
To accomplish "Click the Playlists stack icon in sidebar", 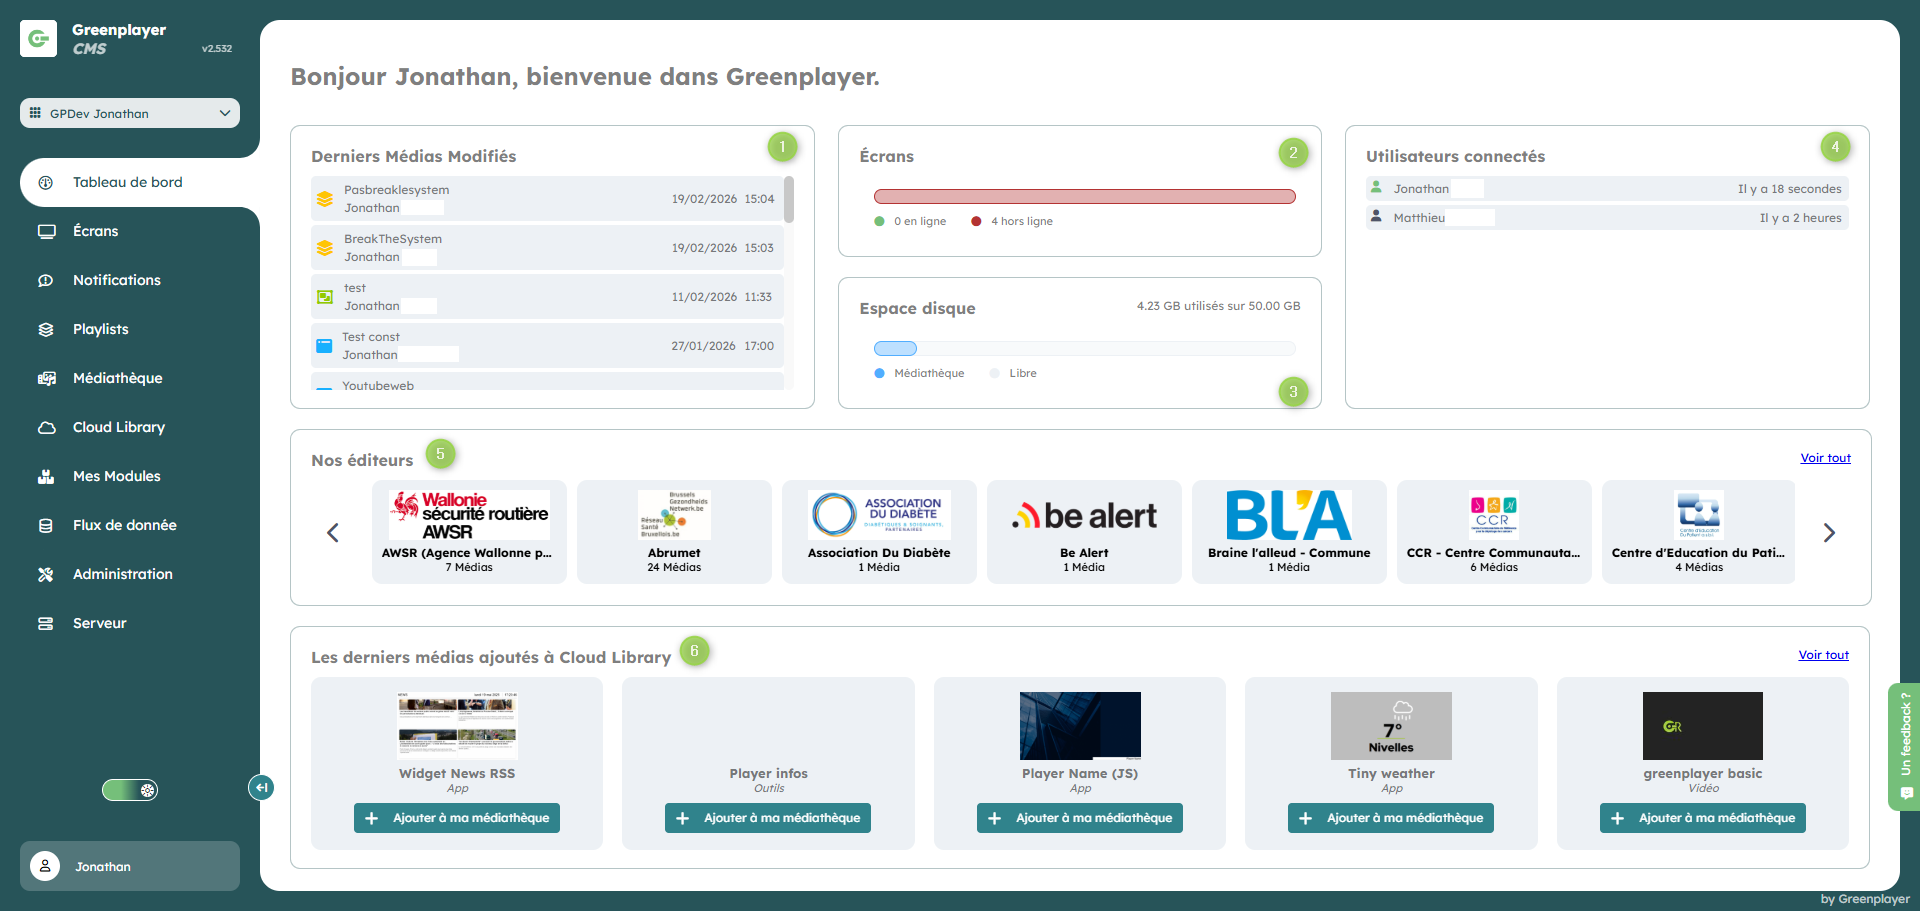I will click(46, 329).
